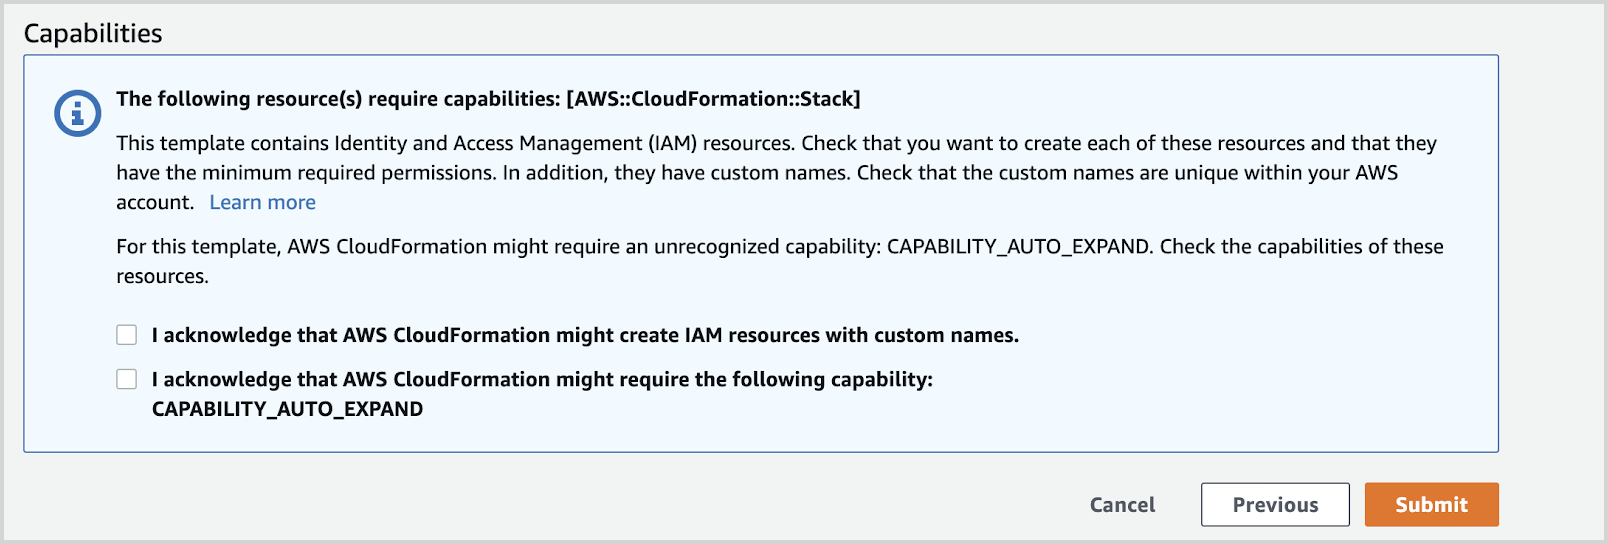Click the word 'account.' before Learn more
The image size is (1608, 544).
point(155,202)
